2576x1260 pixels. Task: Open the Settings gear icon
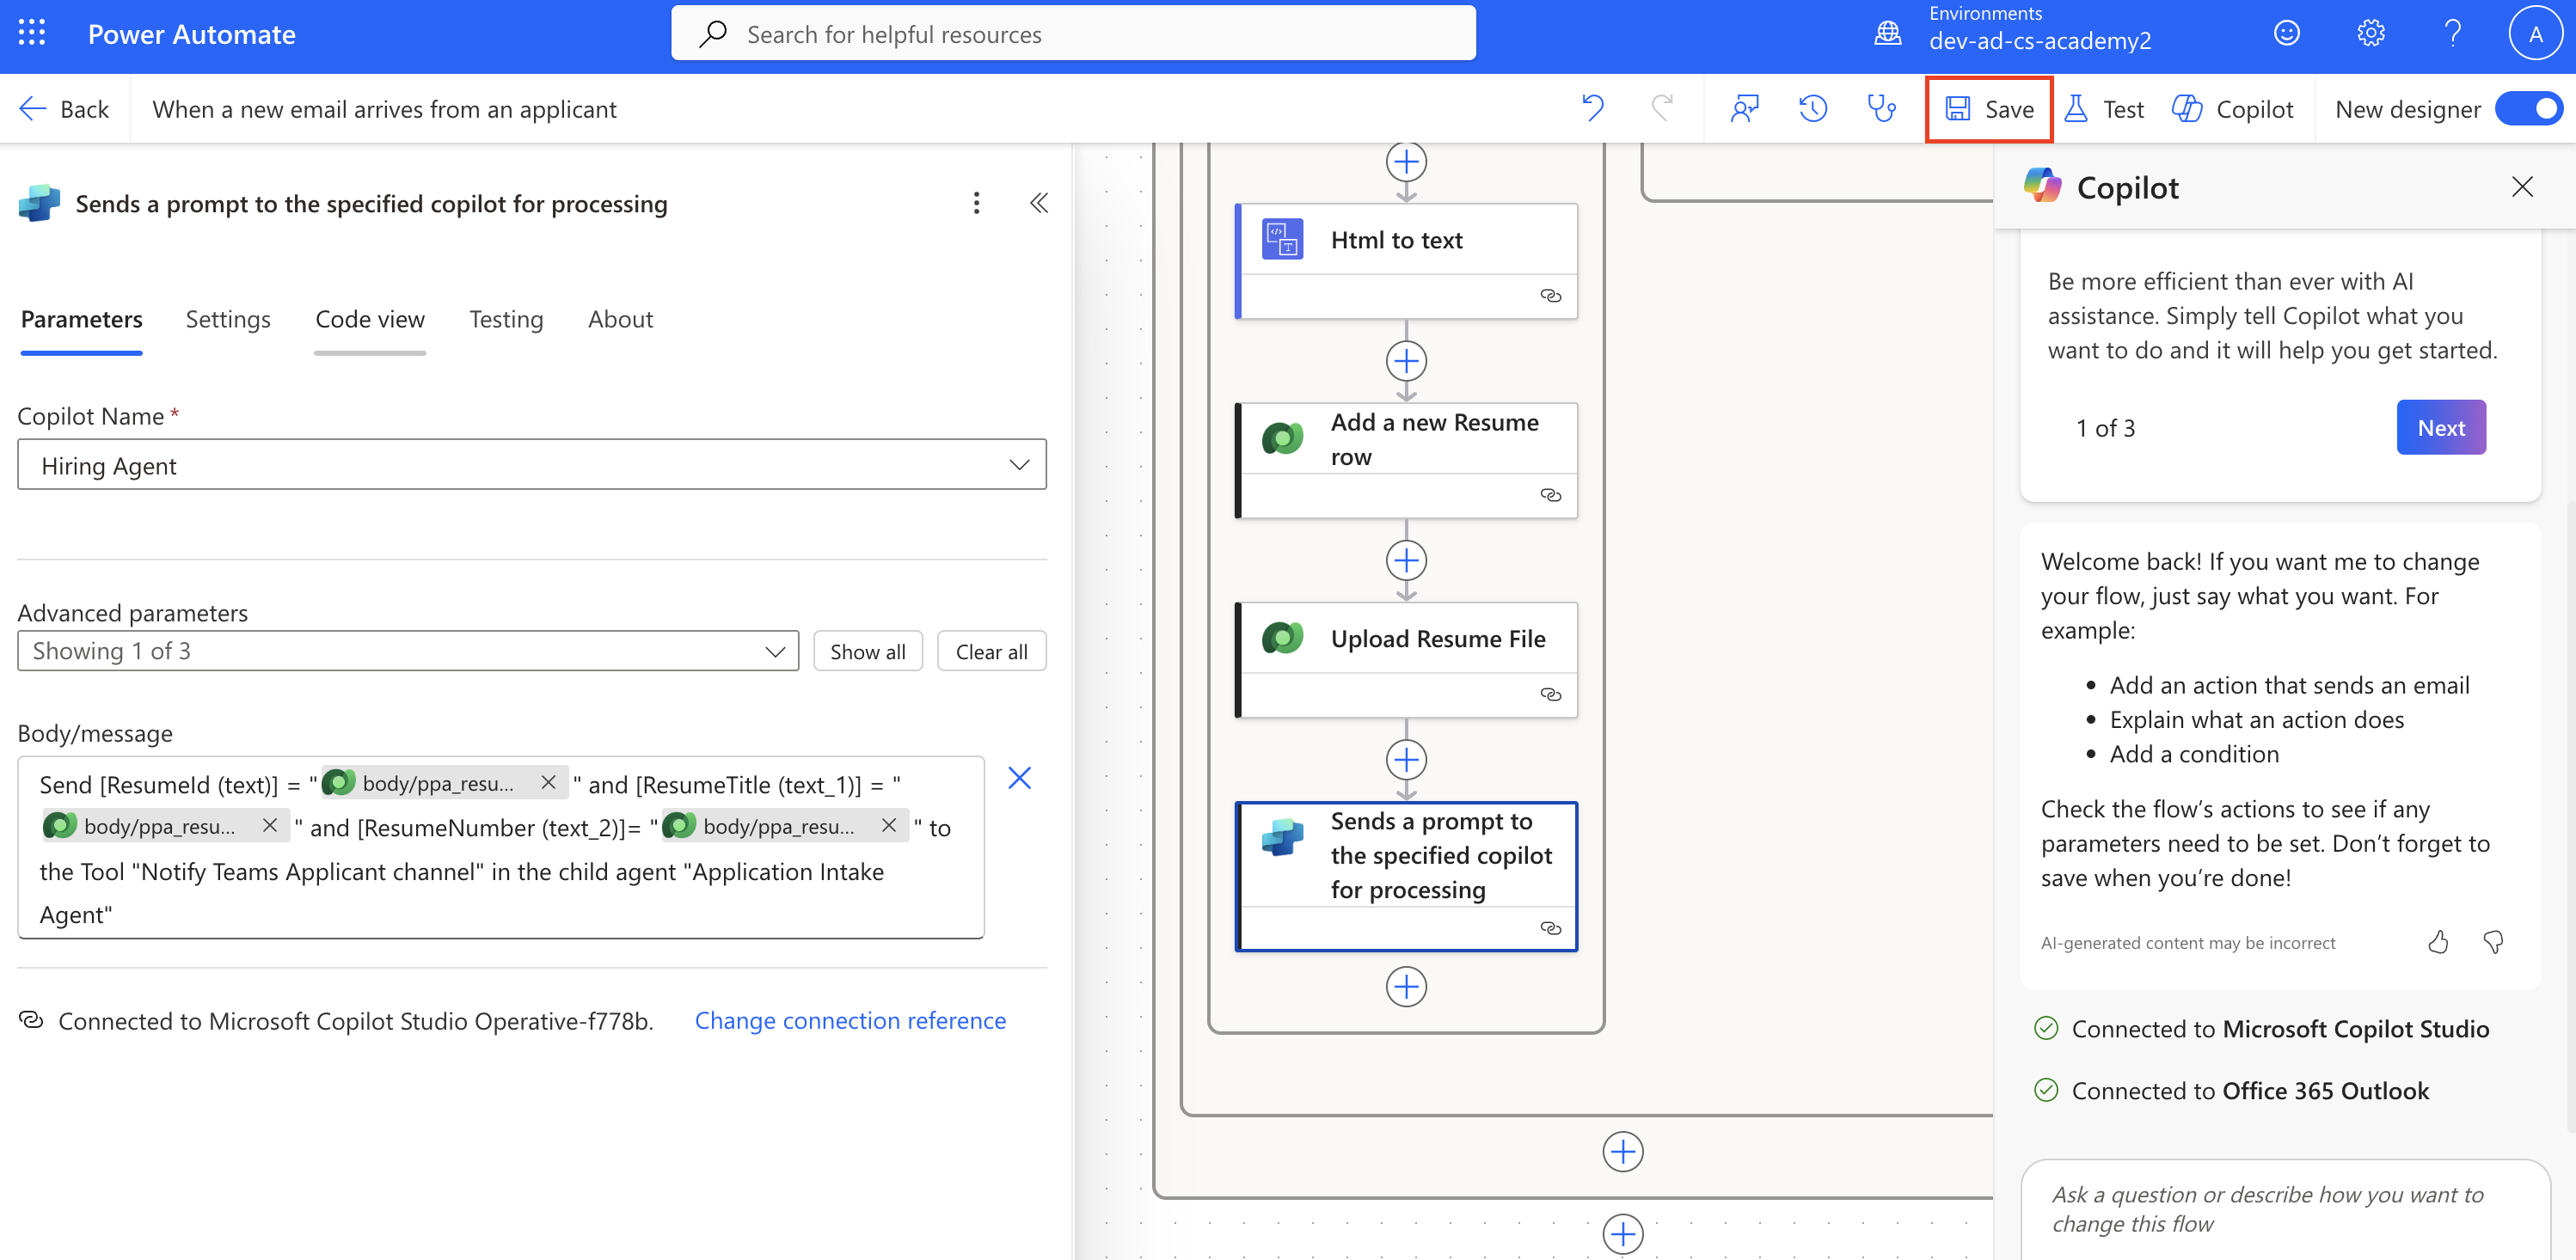pyautogui.click(x=2370, y=34)
